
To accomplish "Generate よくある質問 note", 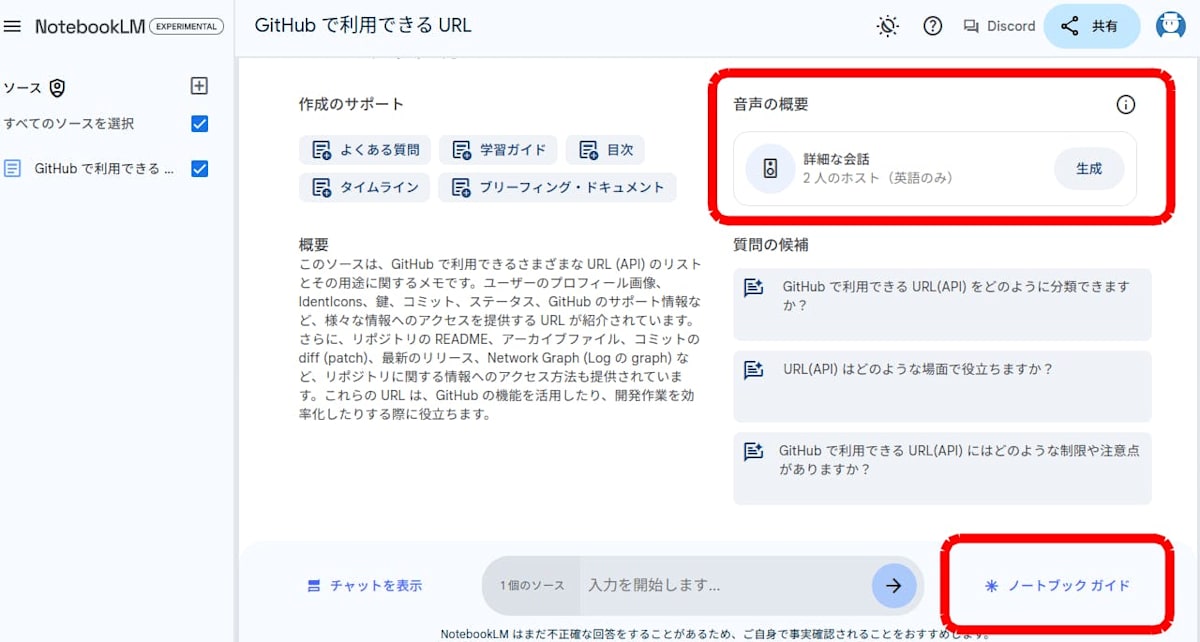I will (365, 150).
